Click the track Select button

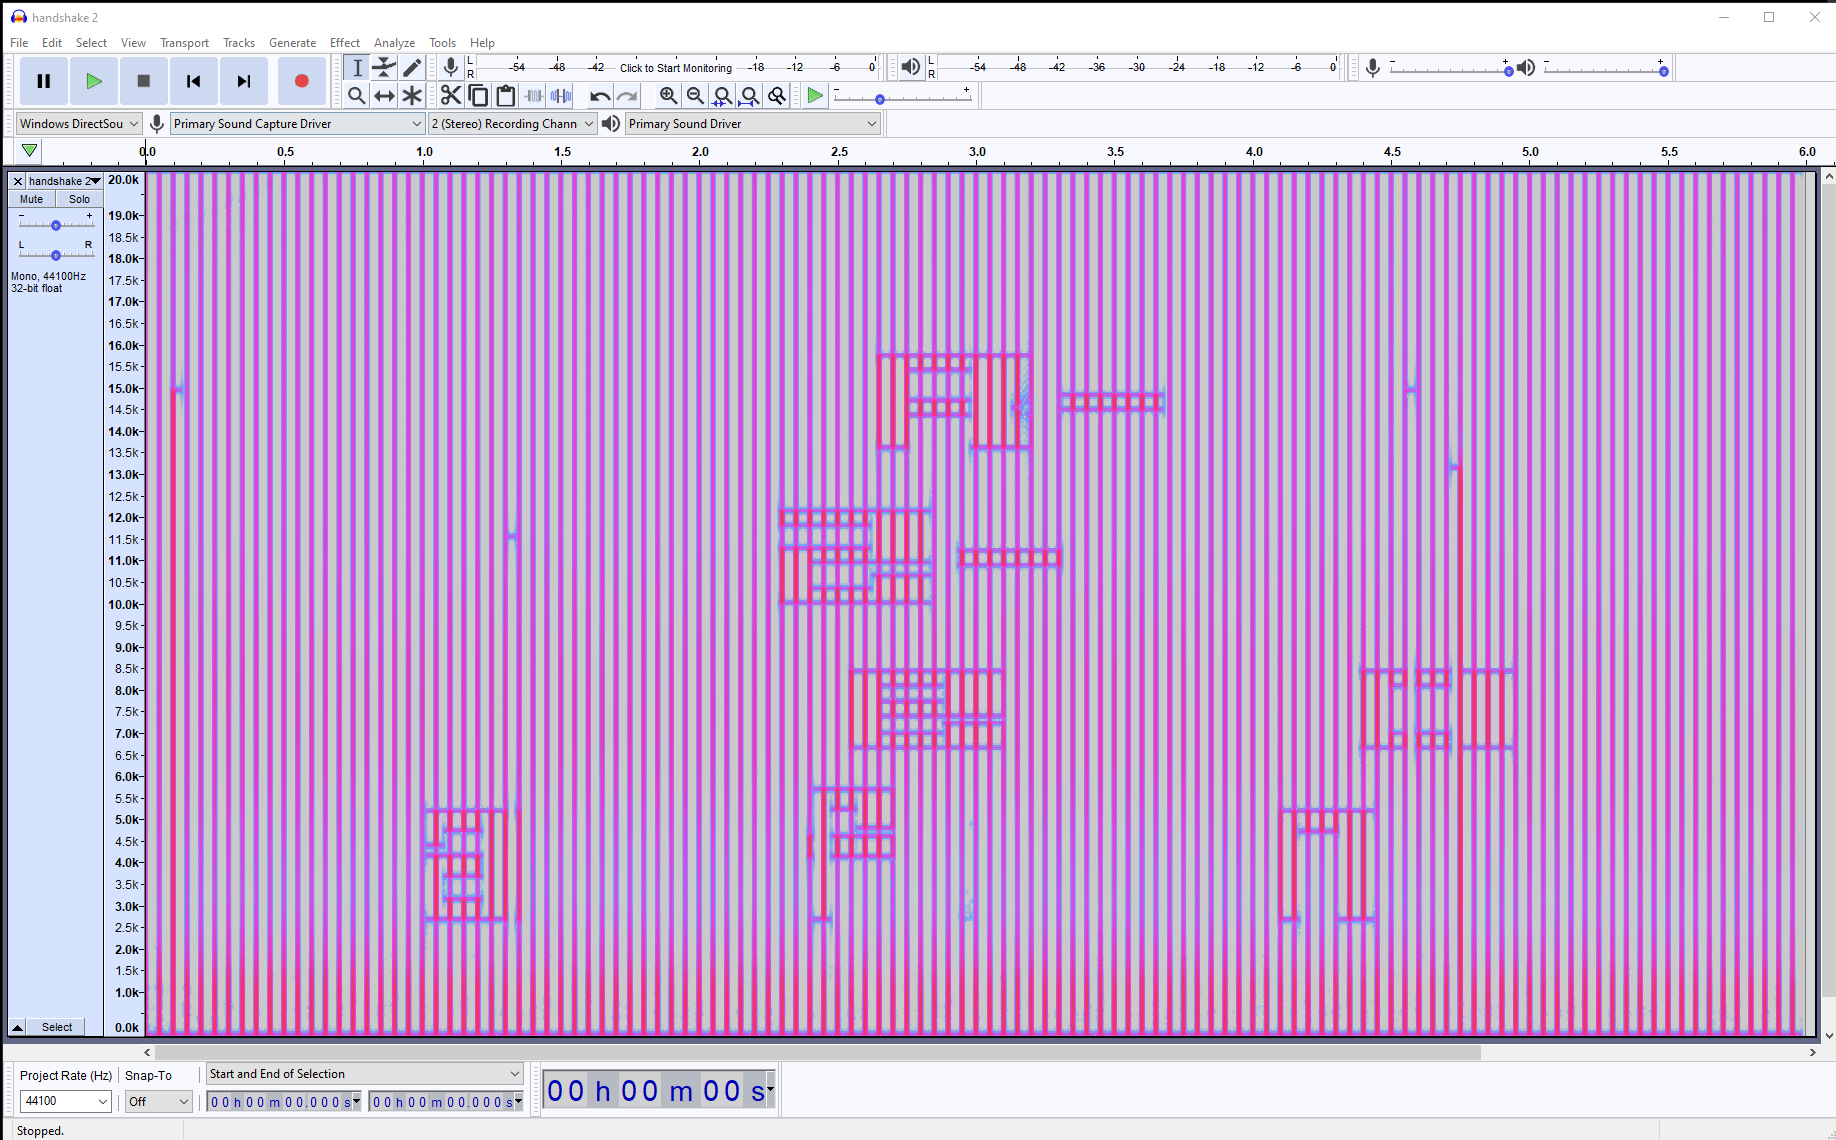[57, 1027]
